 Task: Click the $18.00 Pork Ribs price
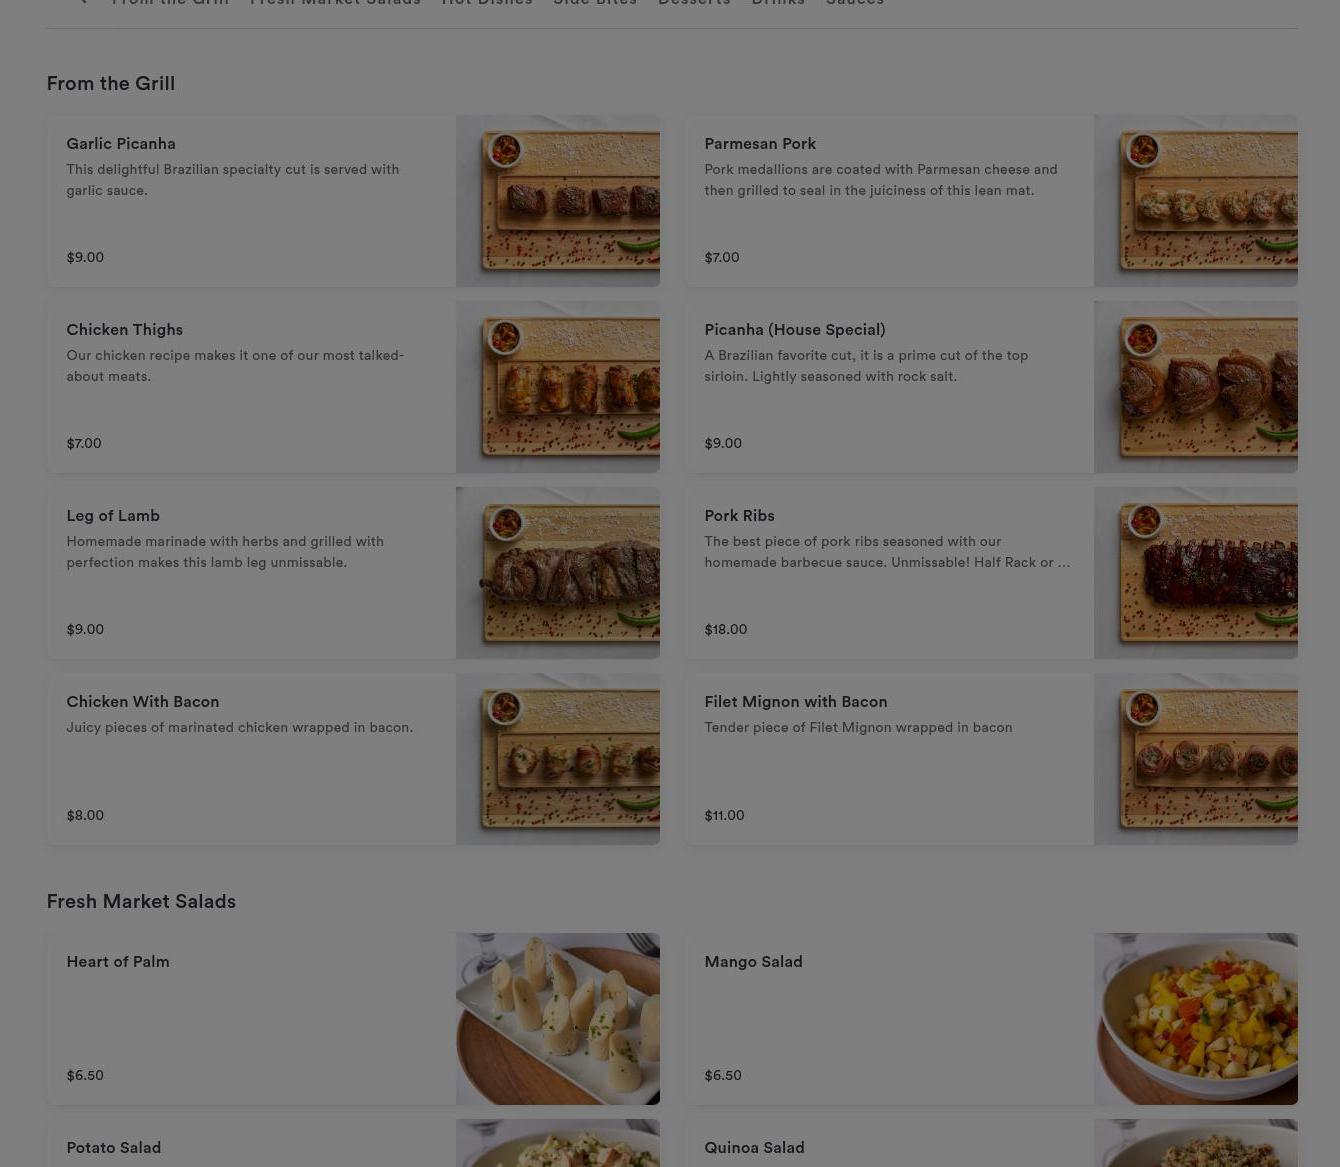click(725, 630)
